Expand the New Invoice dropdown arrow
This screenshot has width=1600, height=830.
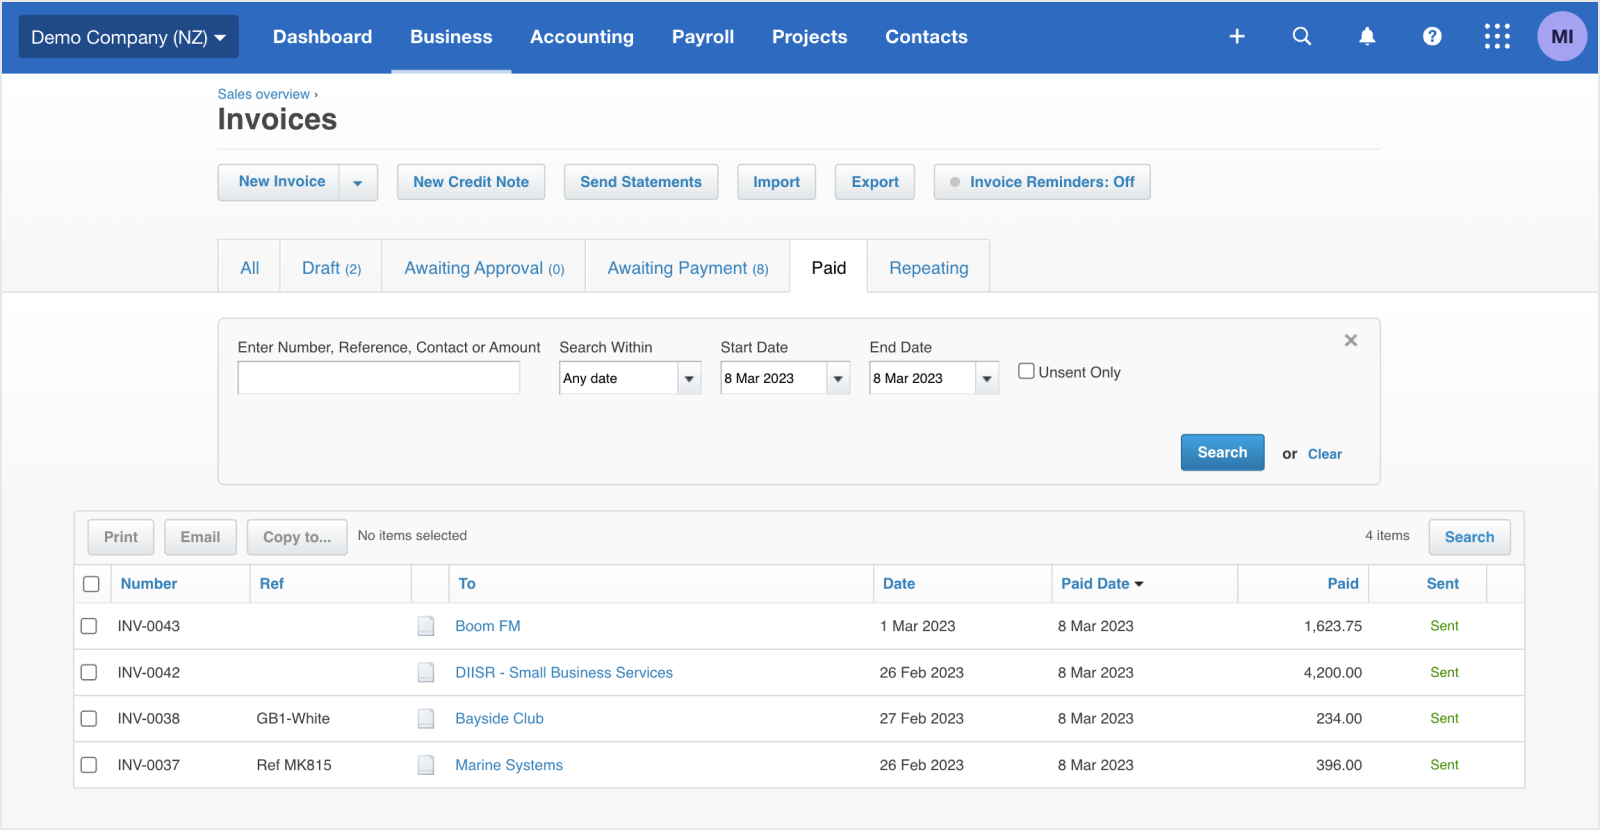pos(358,182)
